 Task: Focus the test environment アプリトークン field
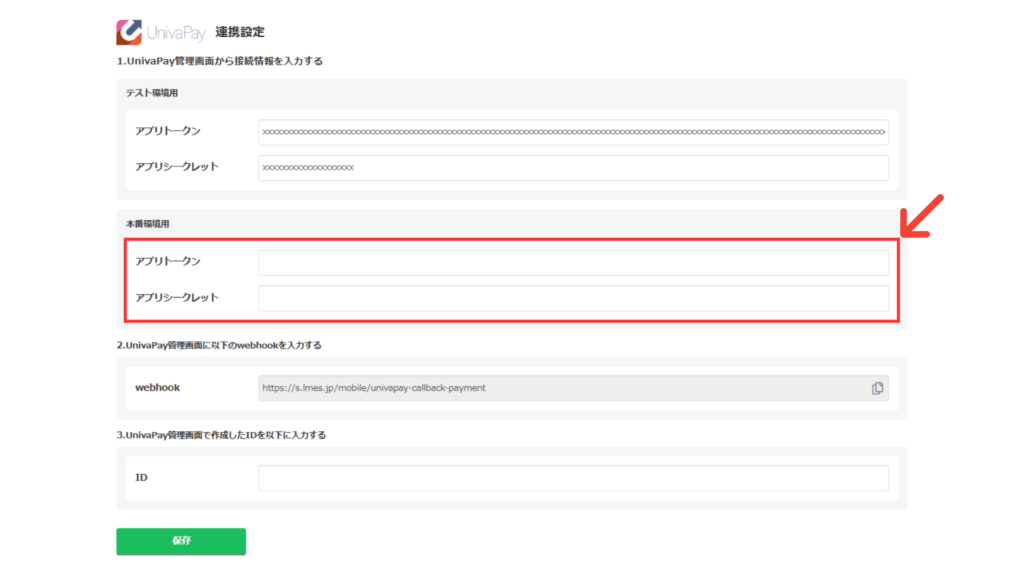pyautogui.click(x=573, y=132)
